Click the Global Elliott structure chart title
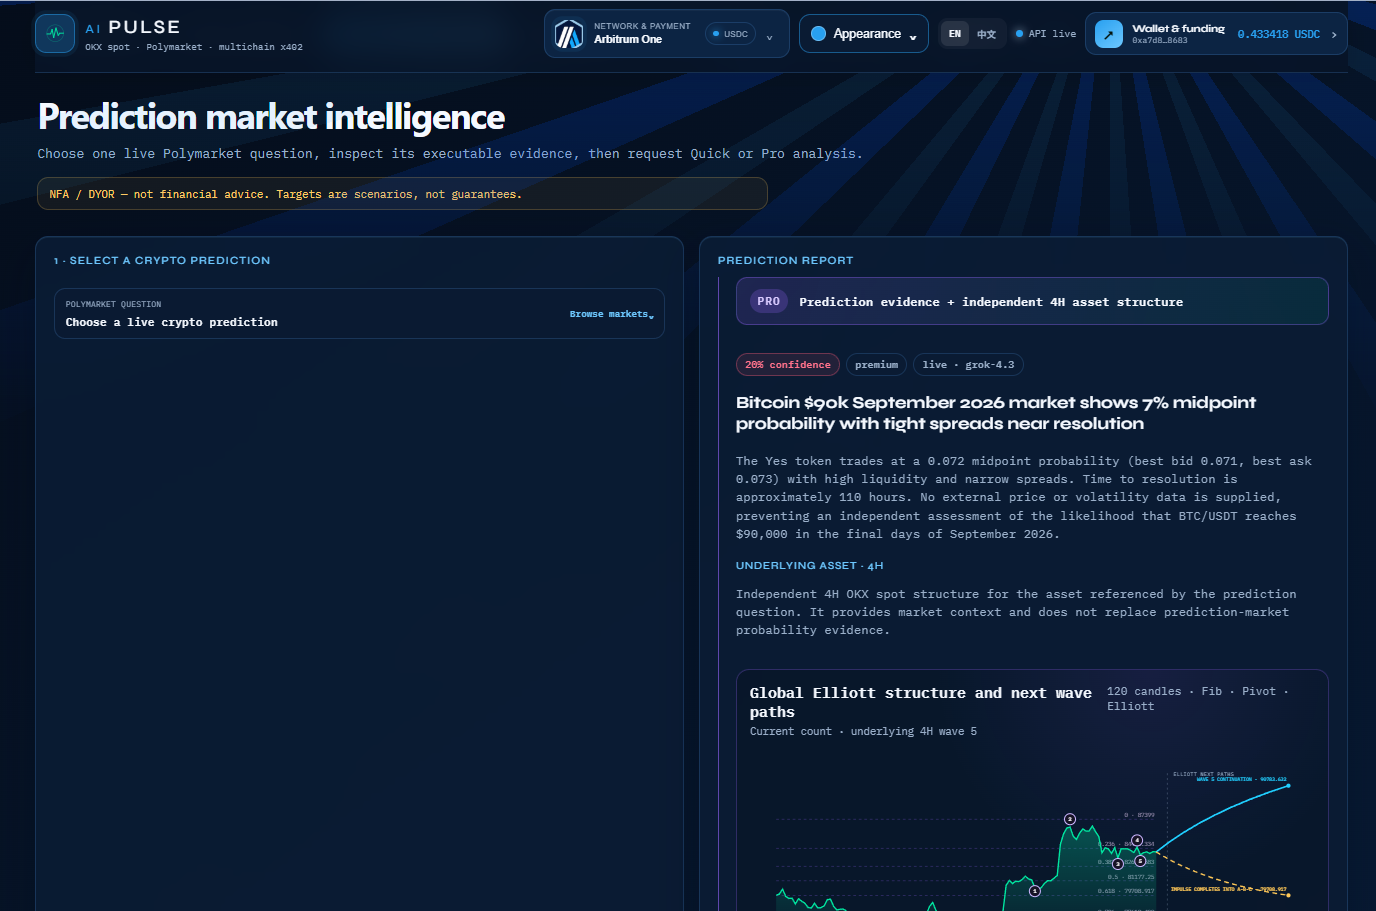The height and width of the screenshot is (911, 1376). coord(920,702)
